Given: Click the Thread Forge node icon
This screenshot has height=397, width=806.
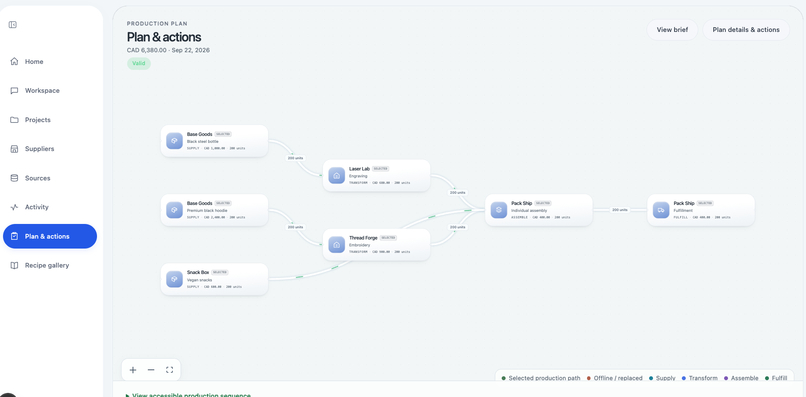Looking at the screenshot, I should (x=337, y=245).
